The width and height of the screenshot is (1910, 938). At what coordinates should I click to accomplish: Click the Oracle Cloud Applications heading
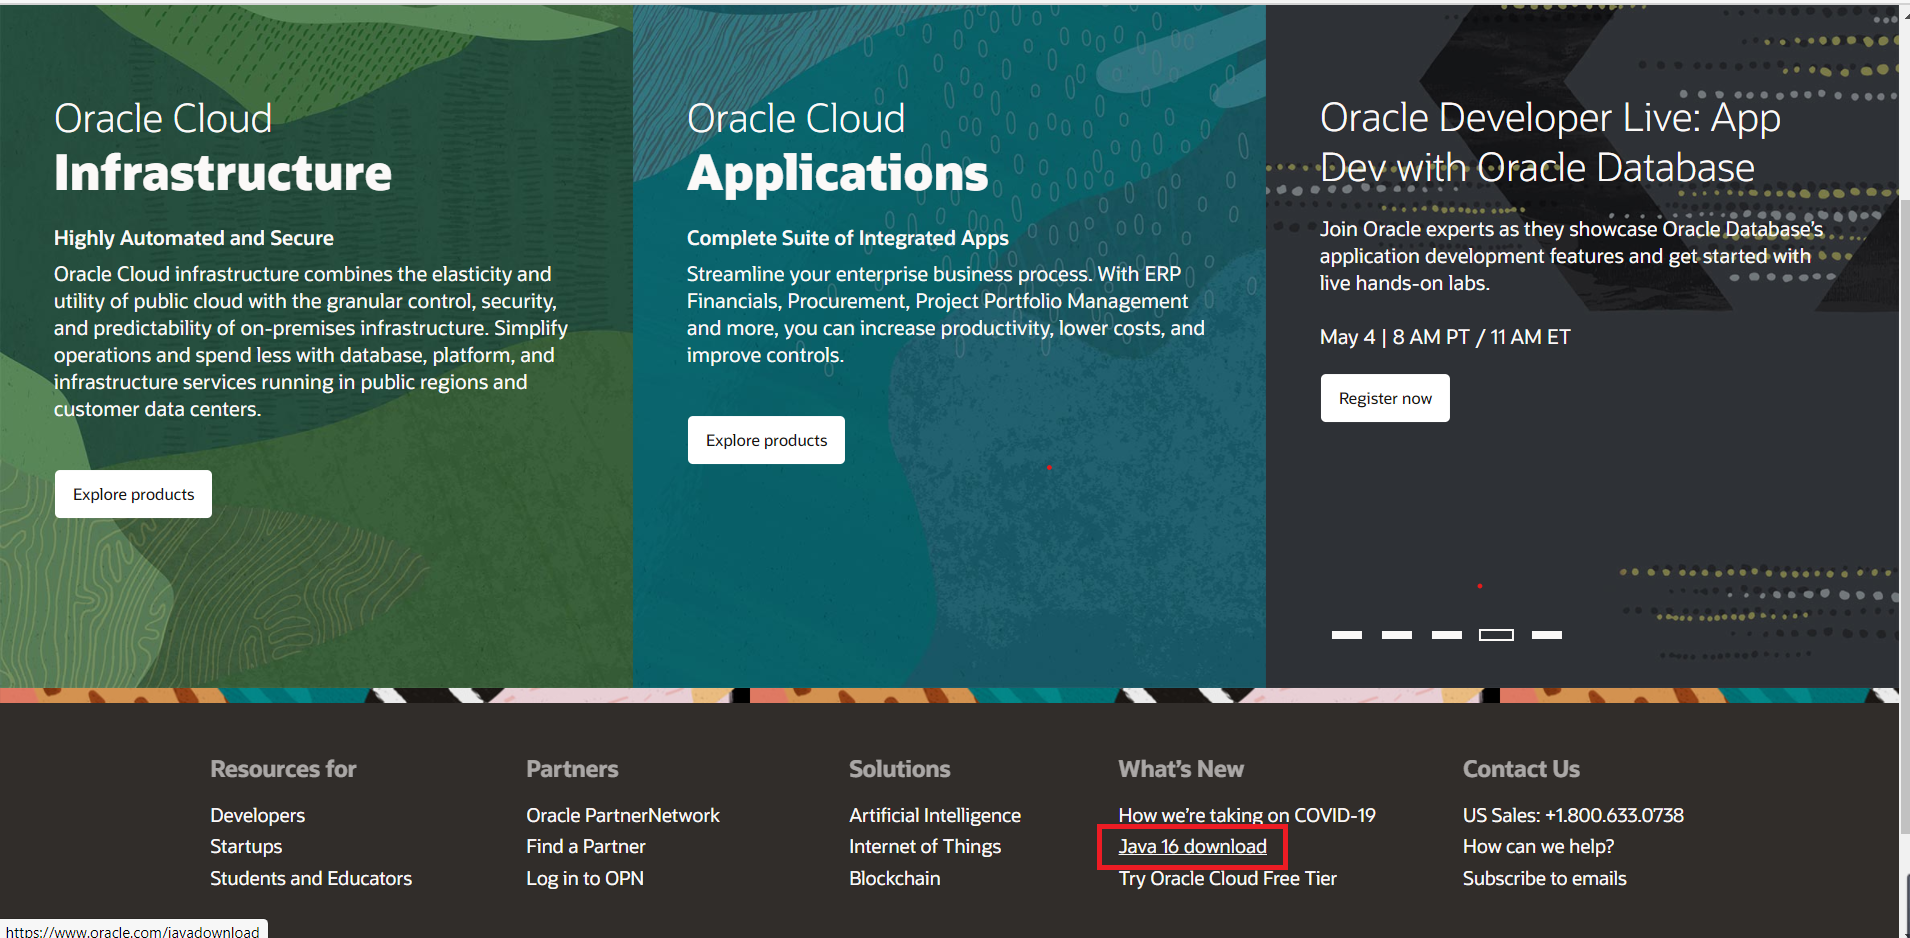point(837,146)
